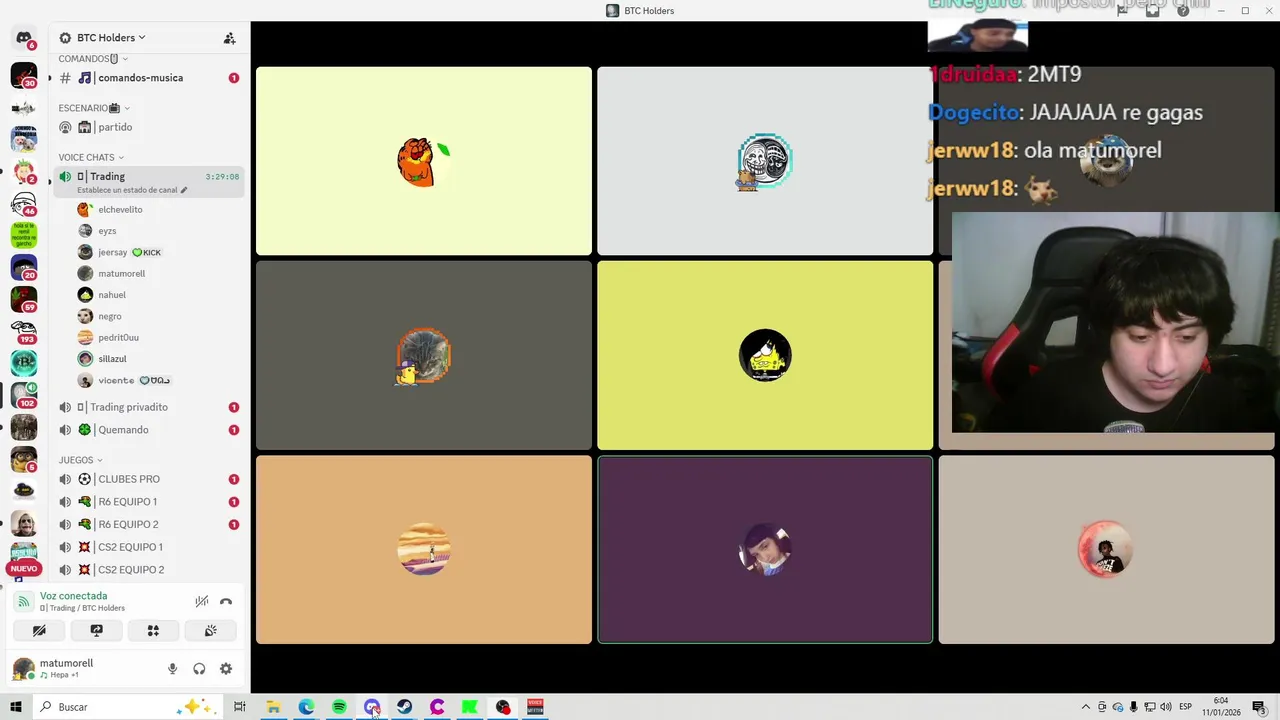Collapse the JUEGOS category
This screenshot has height=720, width=1280.
tap(80, 460)
